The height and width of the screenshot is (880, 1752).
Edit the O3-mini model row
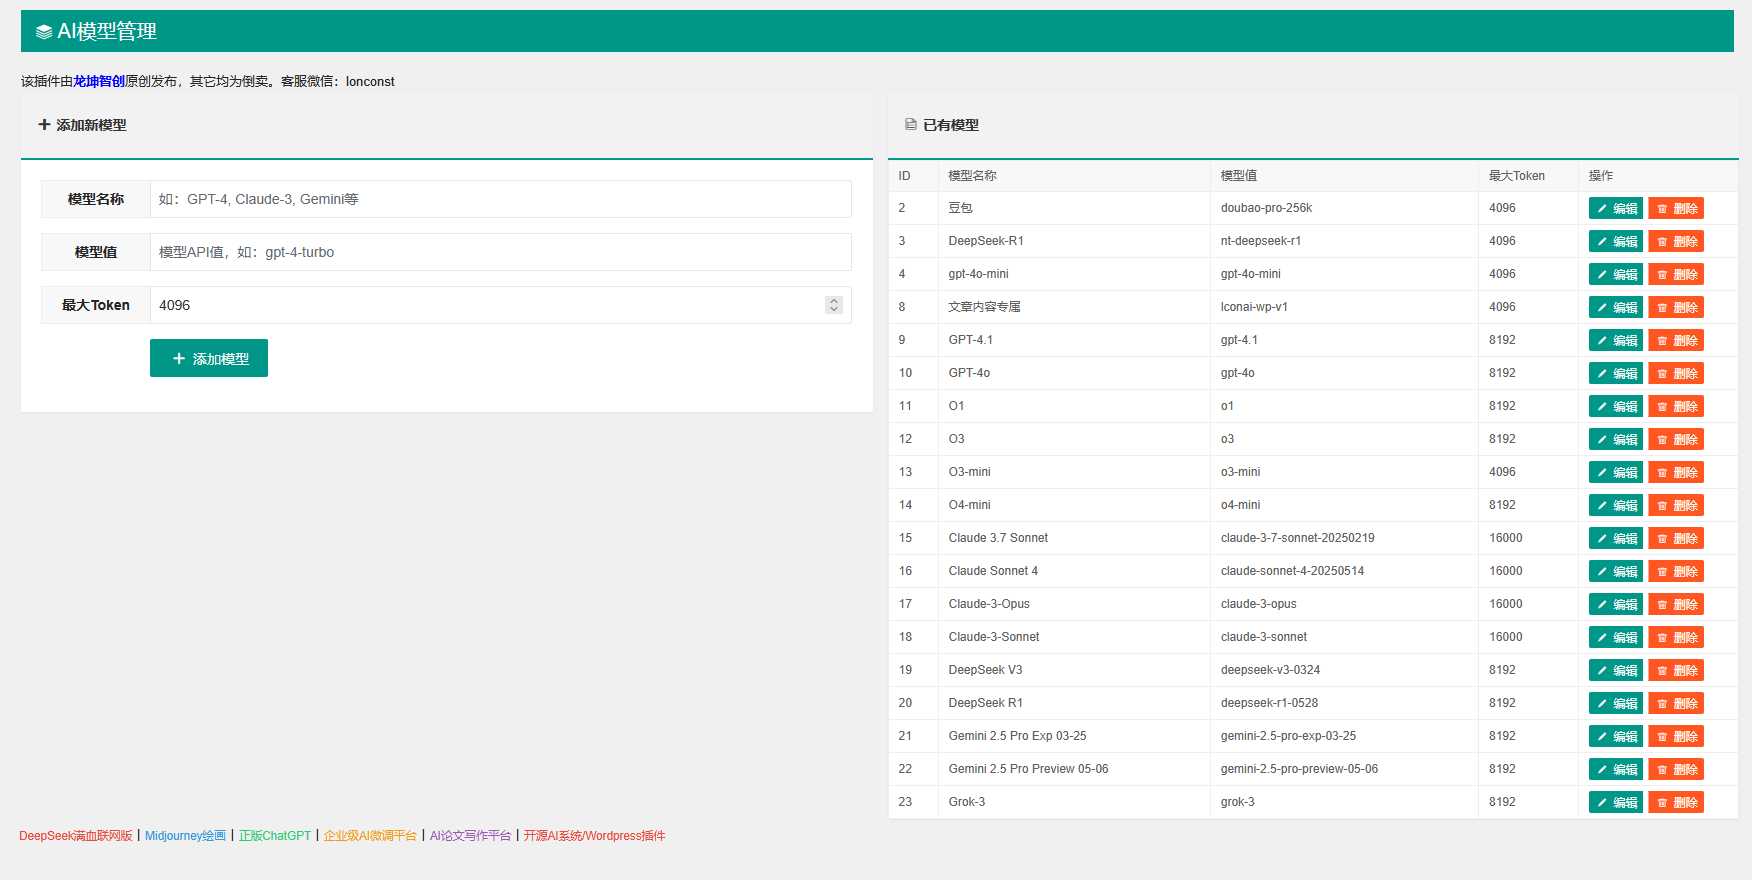coord(1615,472)
